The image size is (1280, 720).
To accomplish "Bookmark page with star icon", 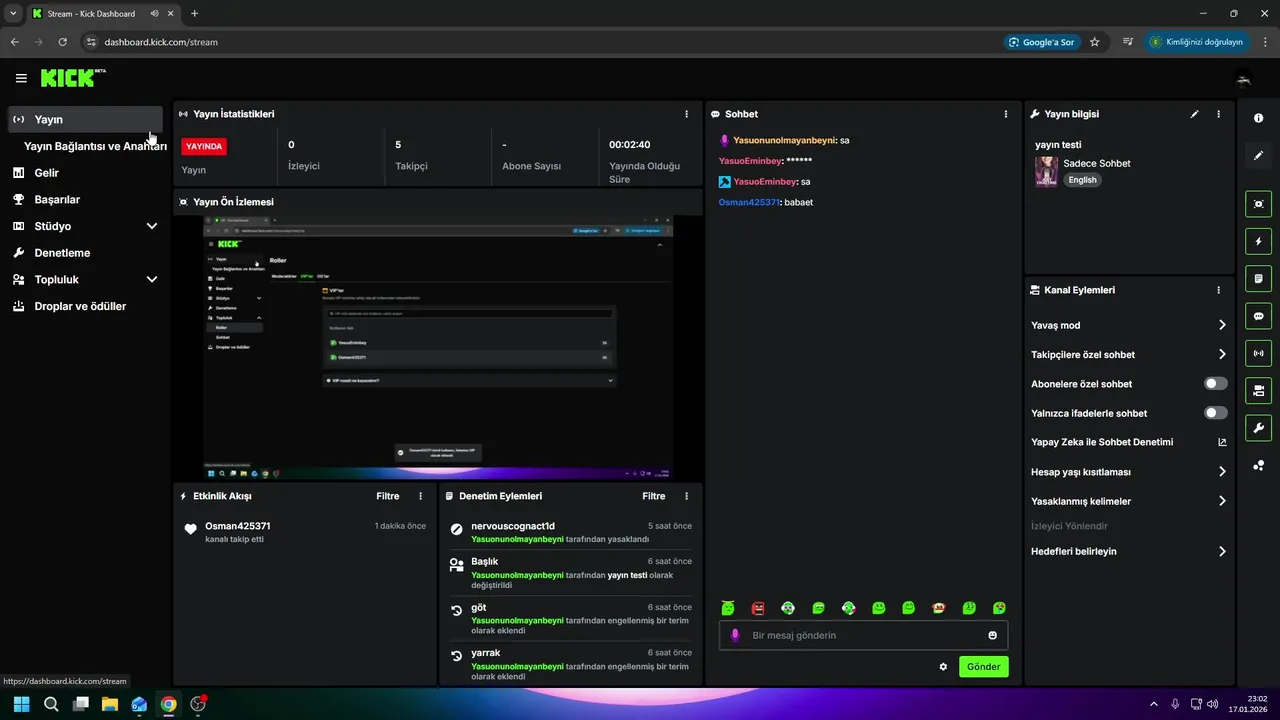I will point(1095,42).
